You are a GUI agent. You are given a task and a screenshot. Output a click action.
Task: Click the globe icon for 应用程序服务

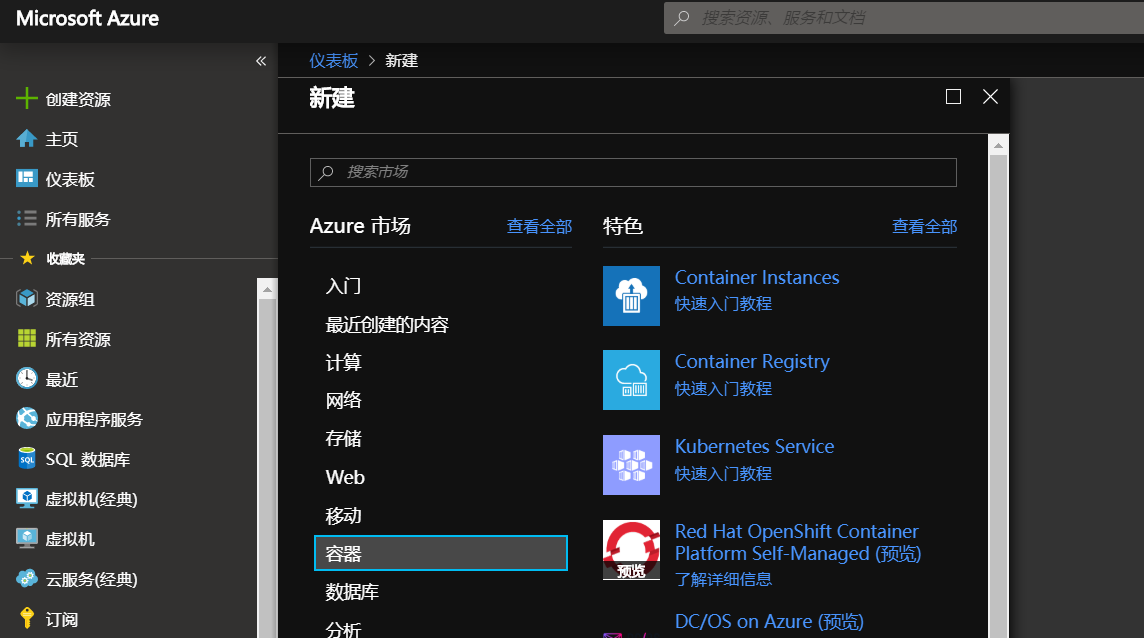(26, 418)
